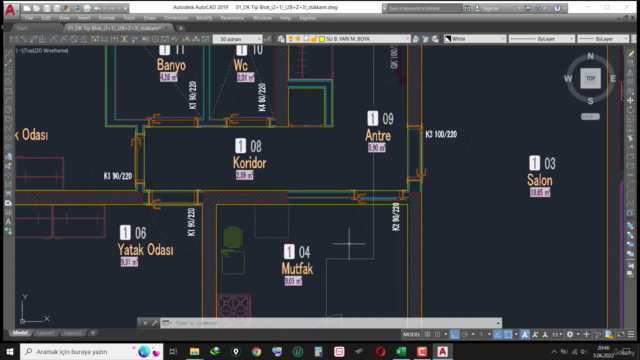Open the layer dropdown SU B. YARI M. BOYA
640x360 pixels.
pos(348,39)
